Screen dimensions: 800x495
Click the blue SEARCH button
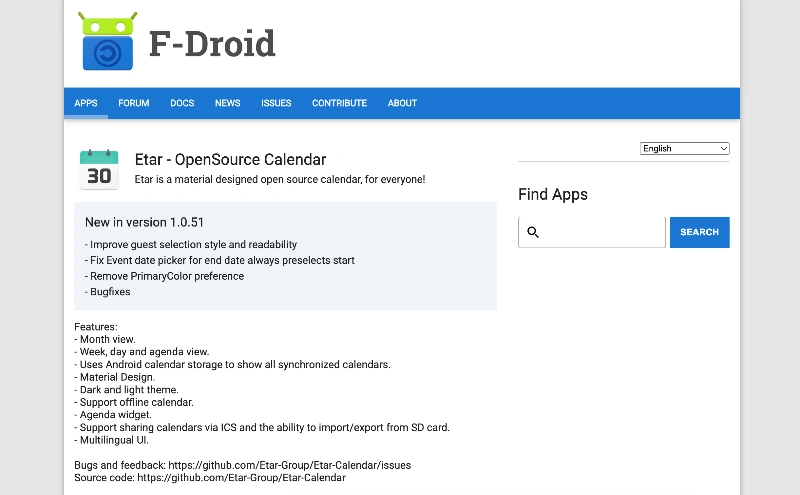699,232
